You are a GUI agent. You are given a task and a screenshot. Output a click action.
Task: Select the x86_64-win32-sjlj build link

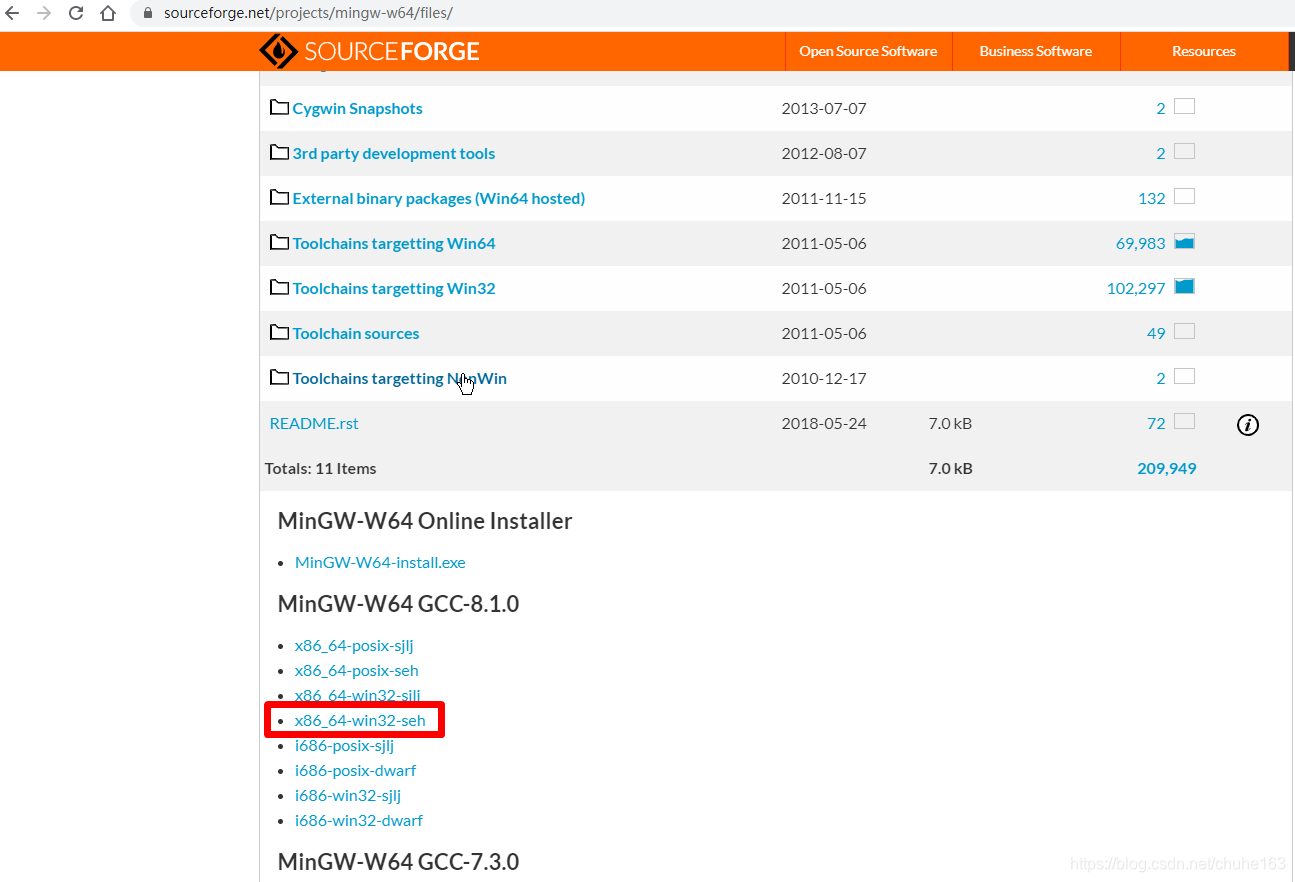coord(357,695)
